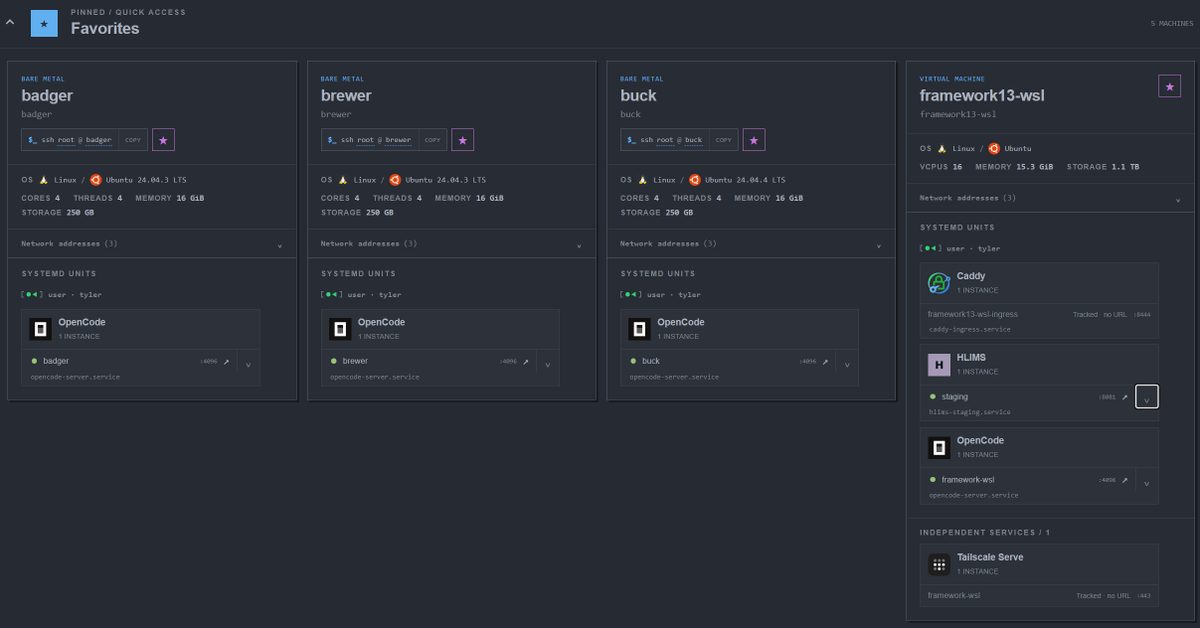Click 'hlims-staging.service' unit name

(970, 412)
